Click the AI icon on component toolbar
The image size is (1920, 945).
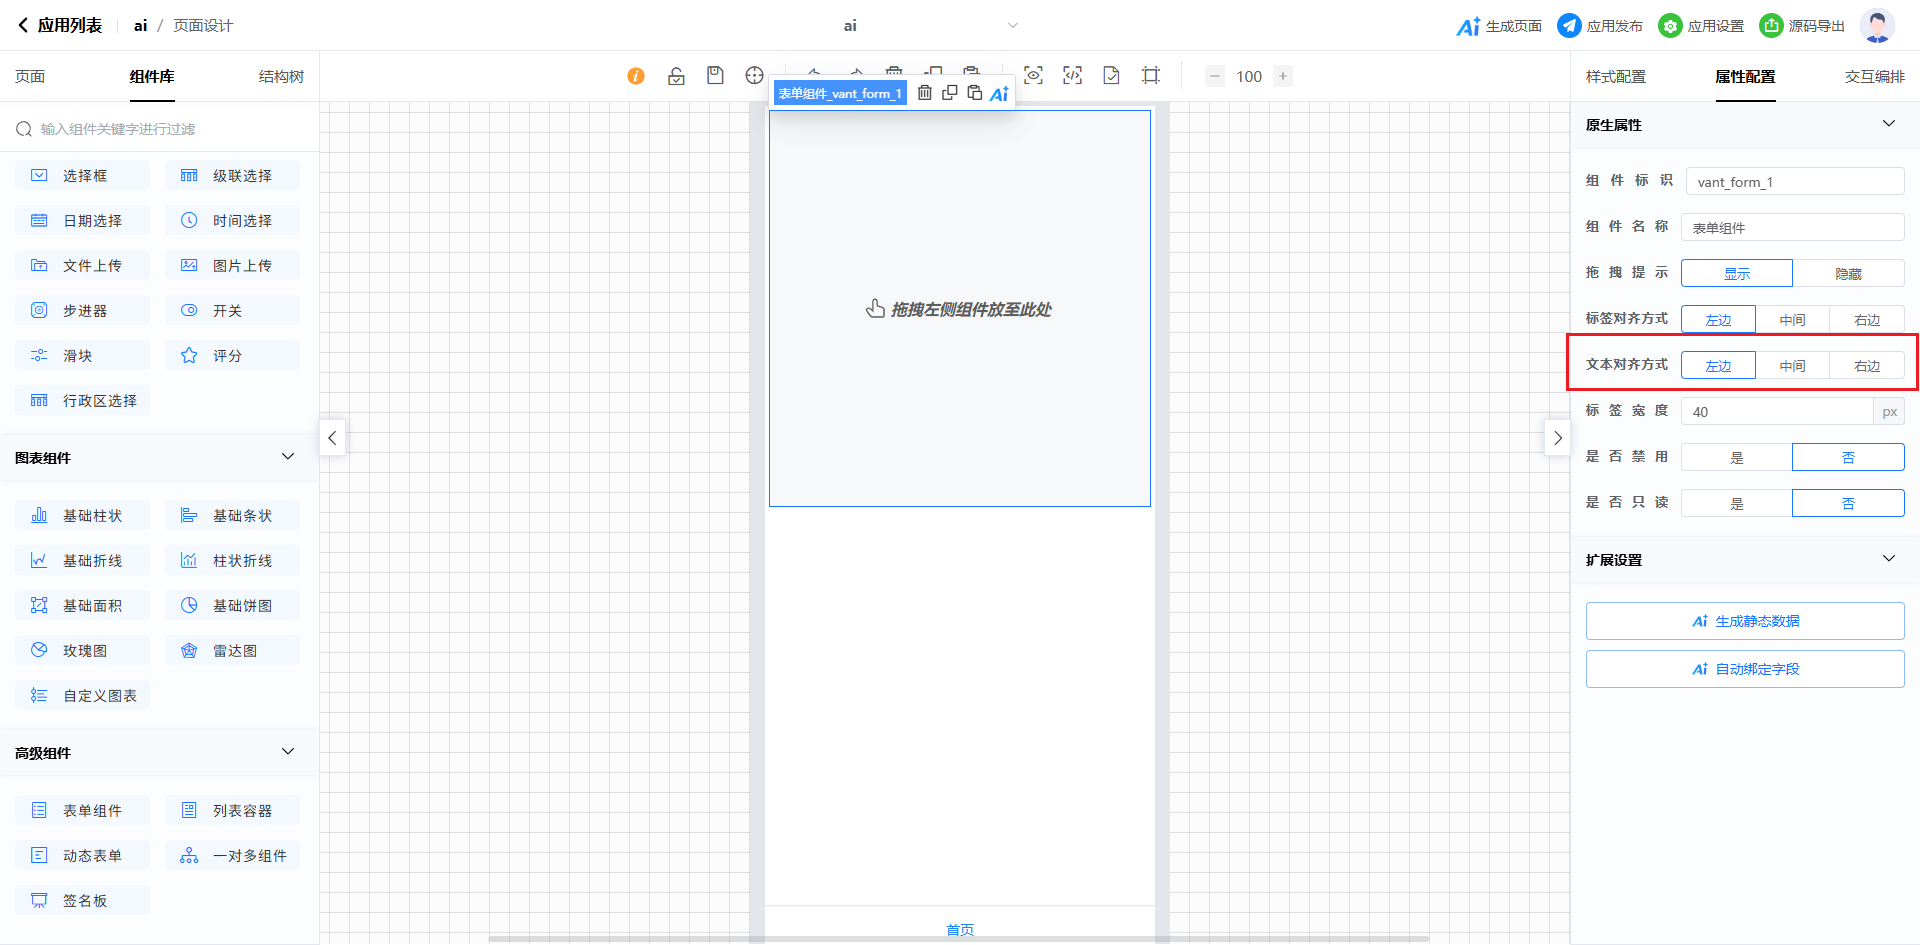(x=999, y=94)
